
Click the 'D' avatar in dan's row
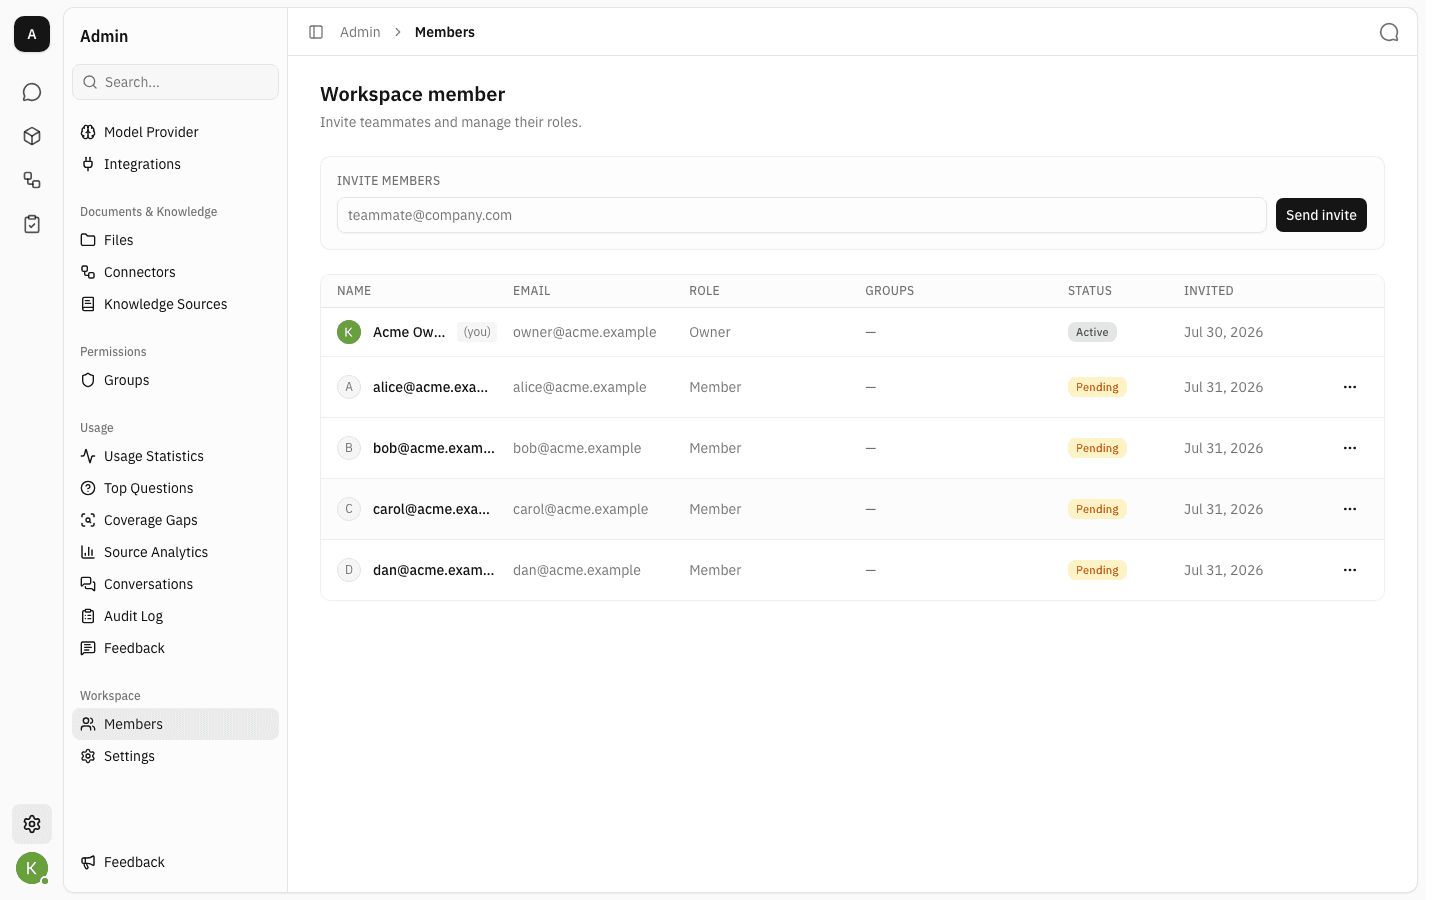[349, 570]
